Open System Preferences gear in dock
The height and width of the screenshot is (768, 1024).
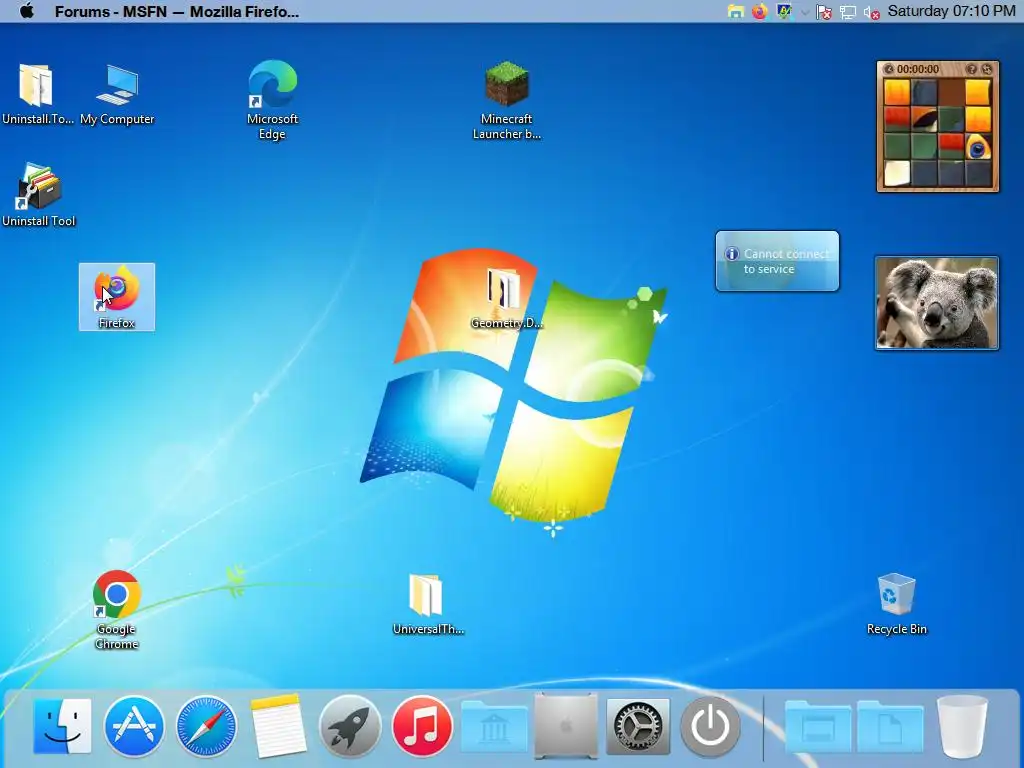tap(638, 726)
